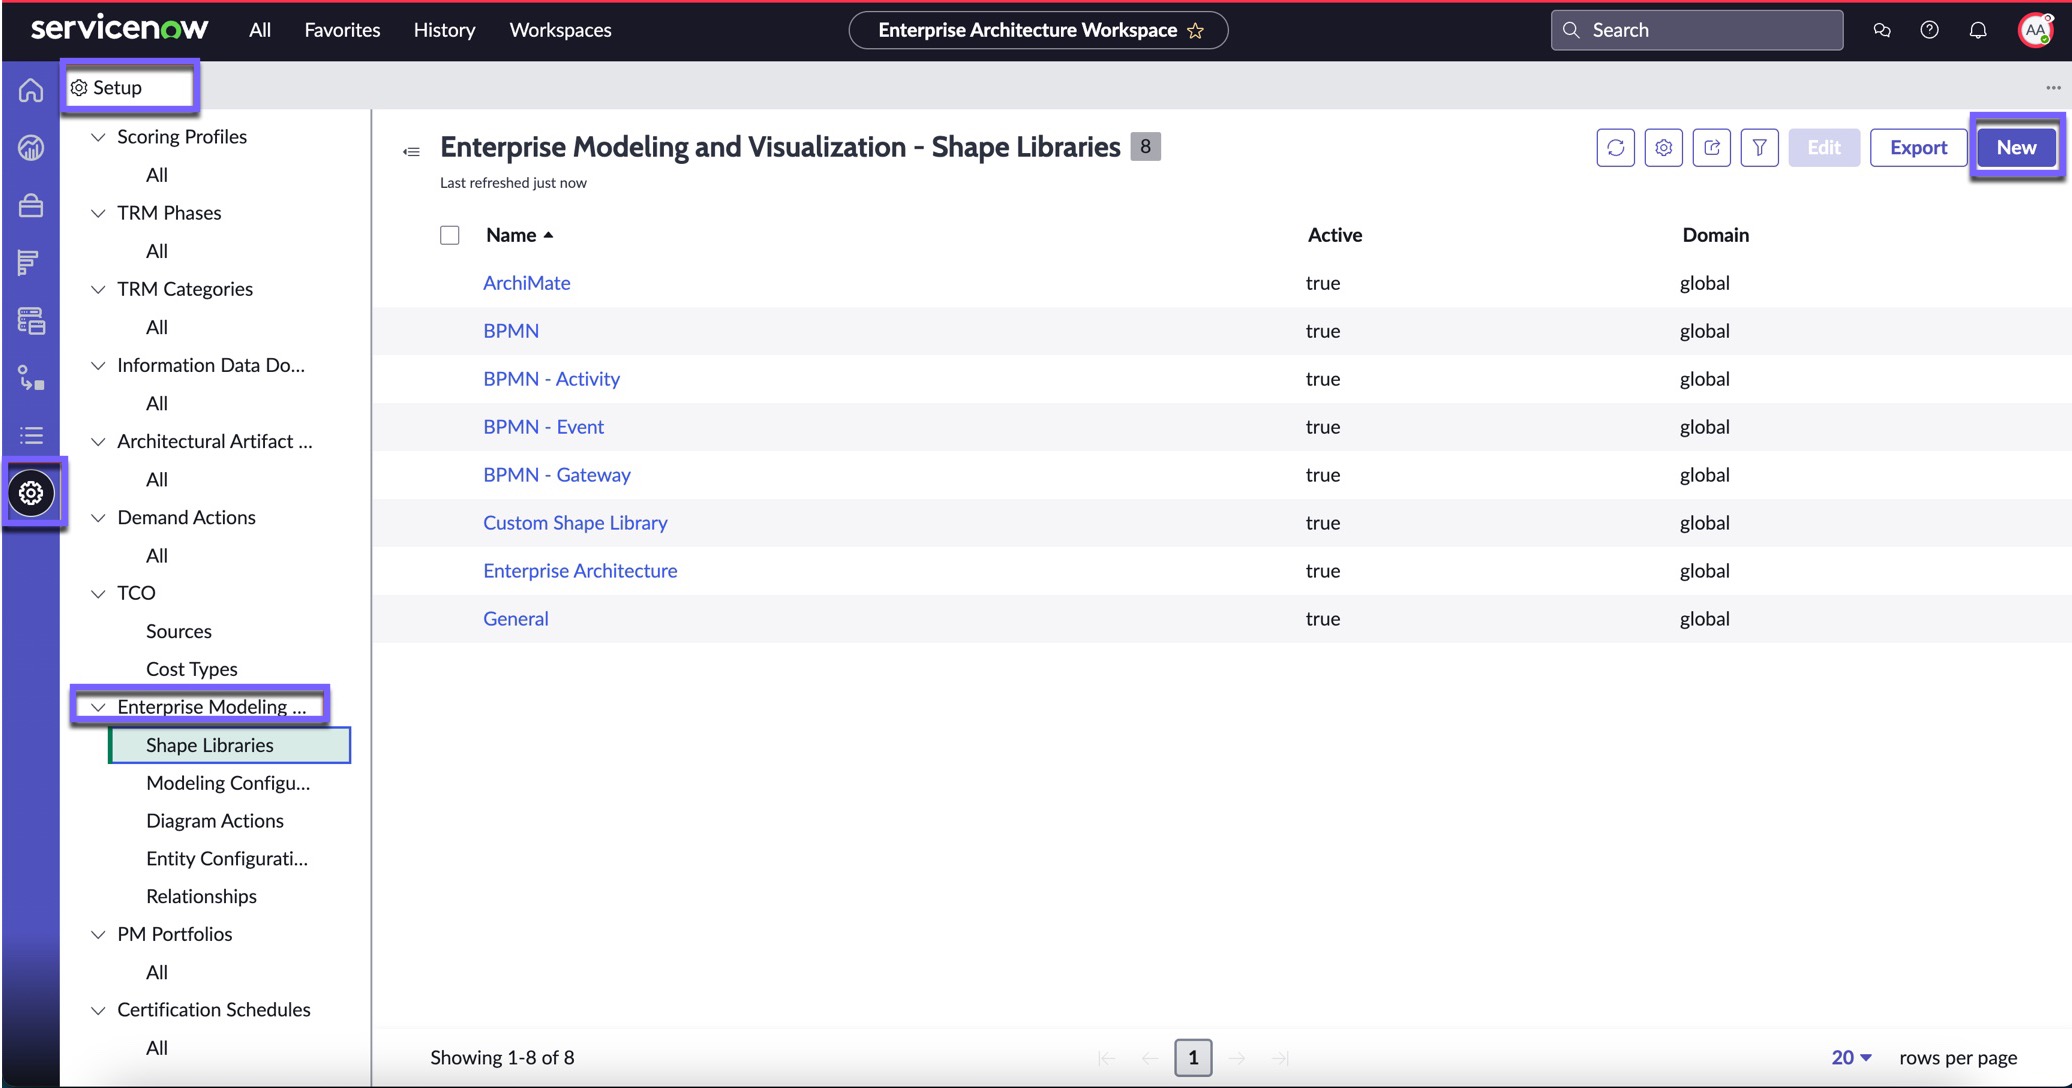Select Shape Libraries in the tree
This screenshot has width=2072, height=1088.
pos(230,745)
